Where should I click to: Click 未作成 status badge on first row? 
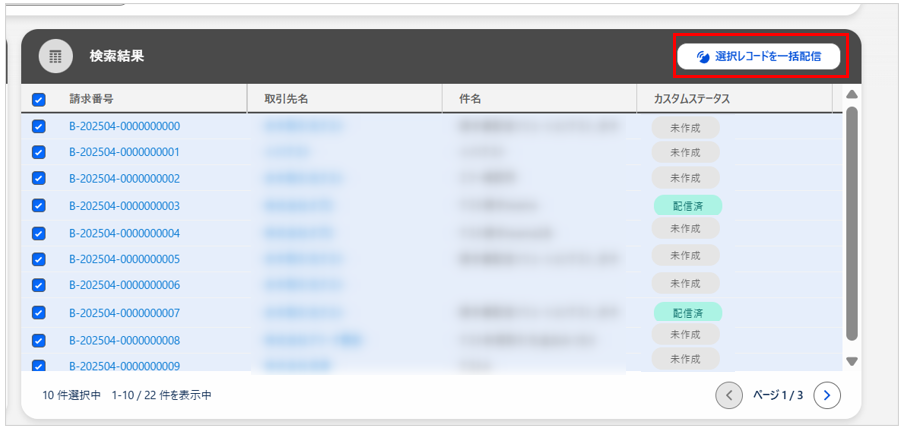click(x=685, y=127)
